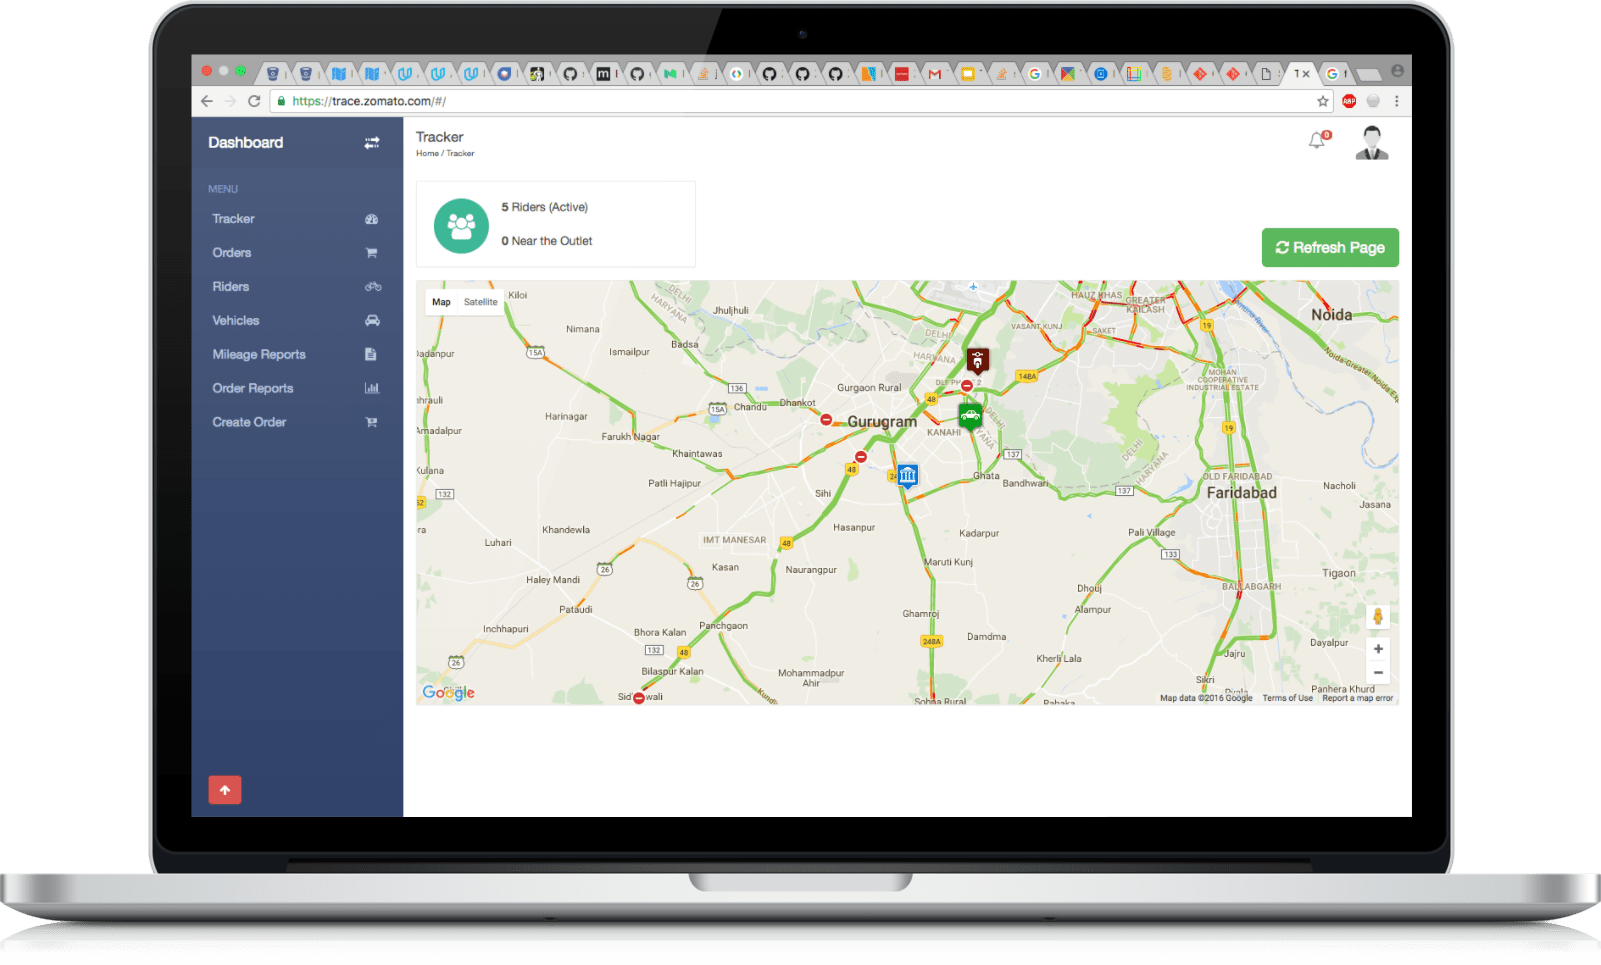Click the browser forward arrow
1601x965 pixels.
point(230,101)
